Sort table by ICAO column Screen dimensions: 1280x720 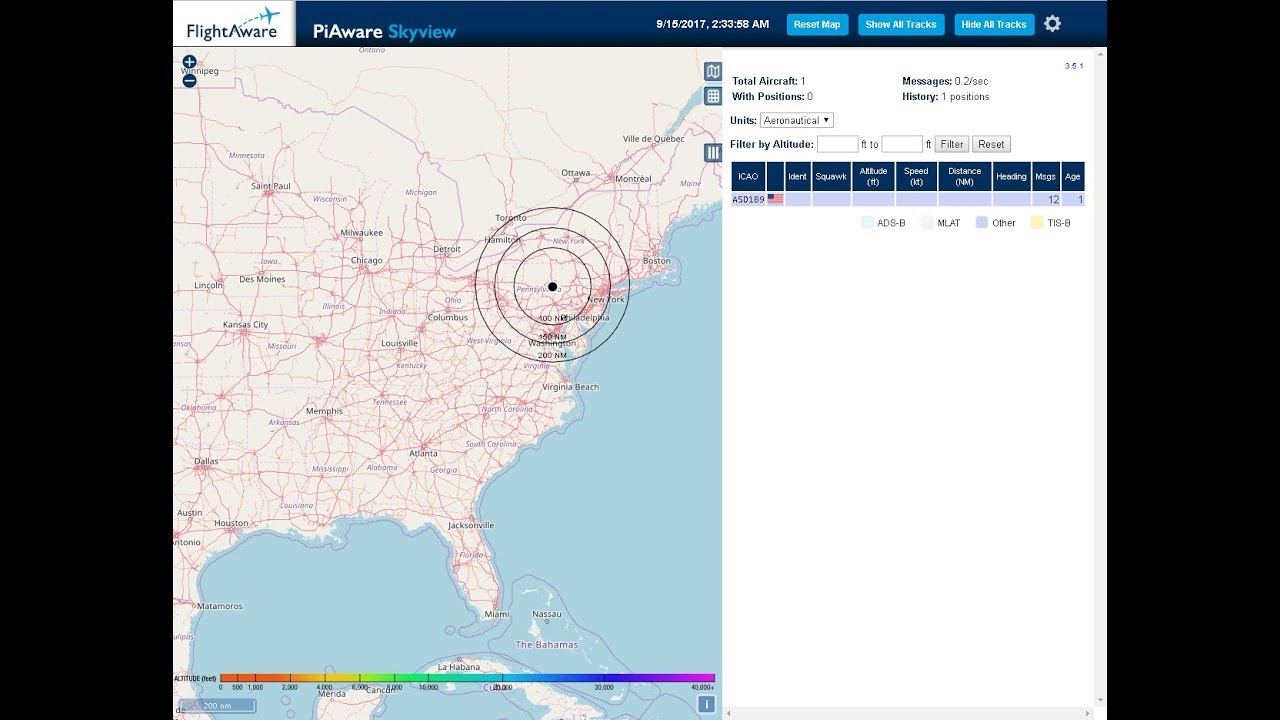pyautogui.click(x=748, y=176)
